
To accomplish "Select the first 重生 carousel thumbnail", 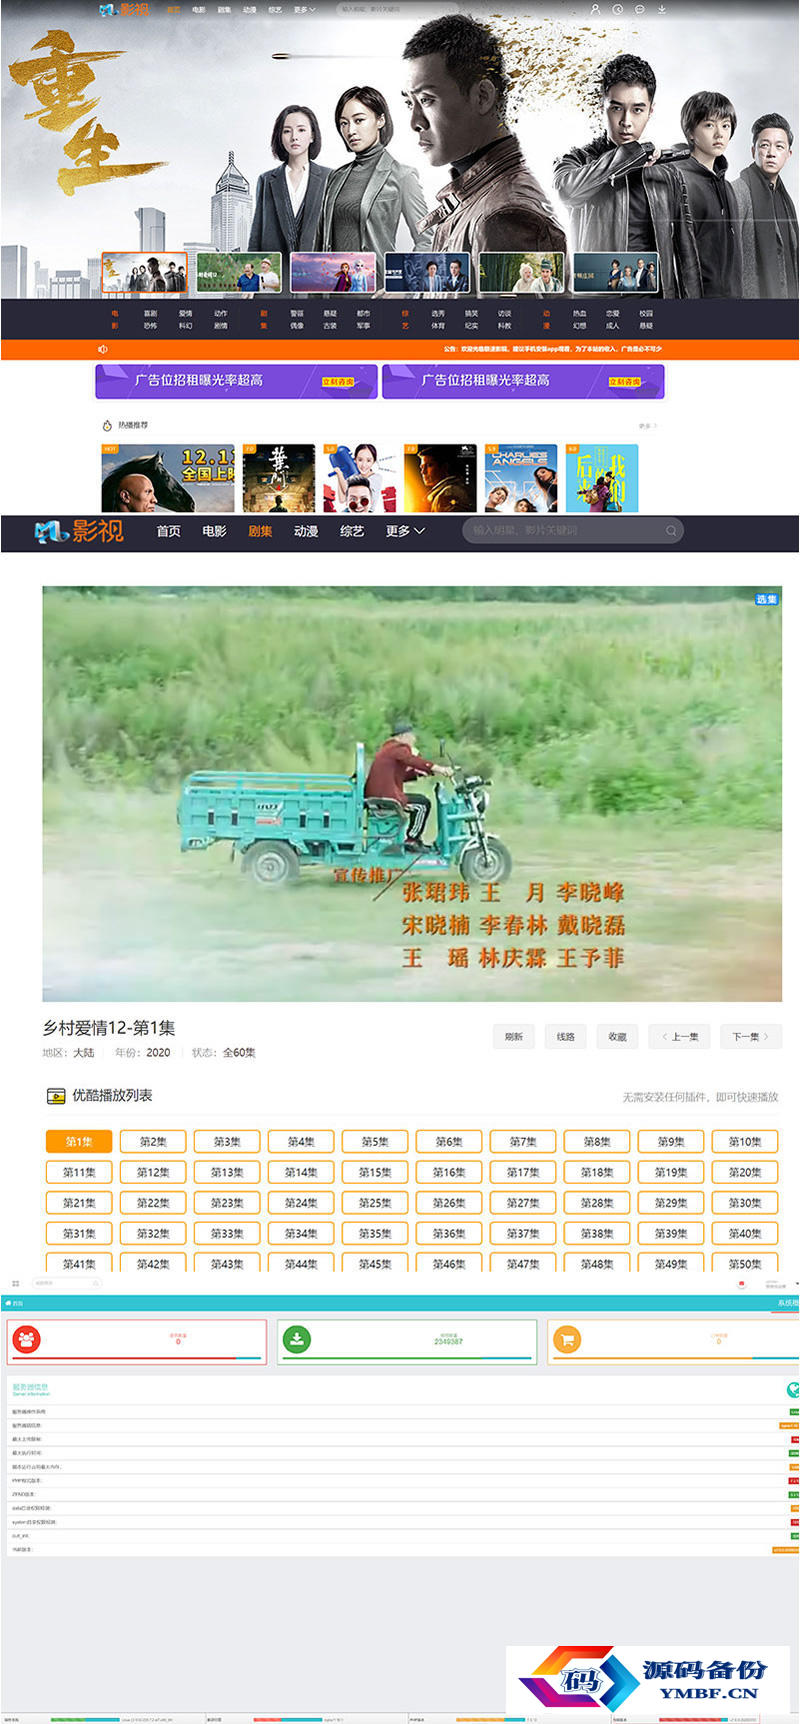I will 144,272.
